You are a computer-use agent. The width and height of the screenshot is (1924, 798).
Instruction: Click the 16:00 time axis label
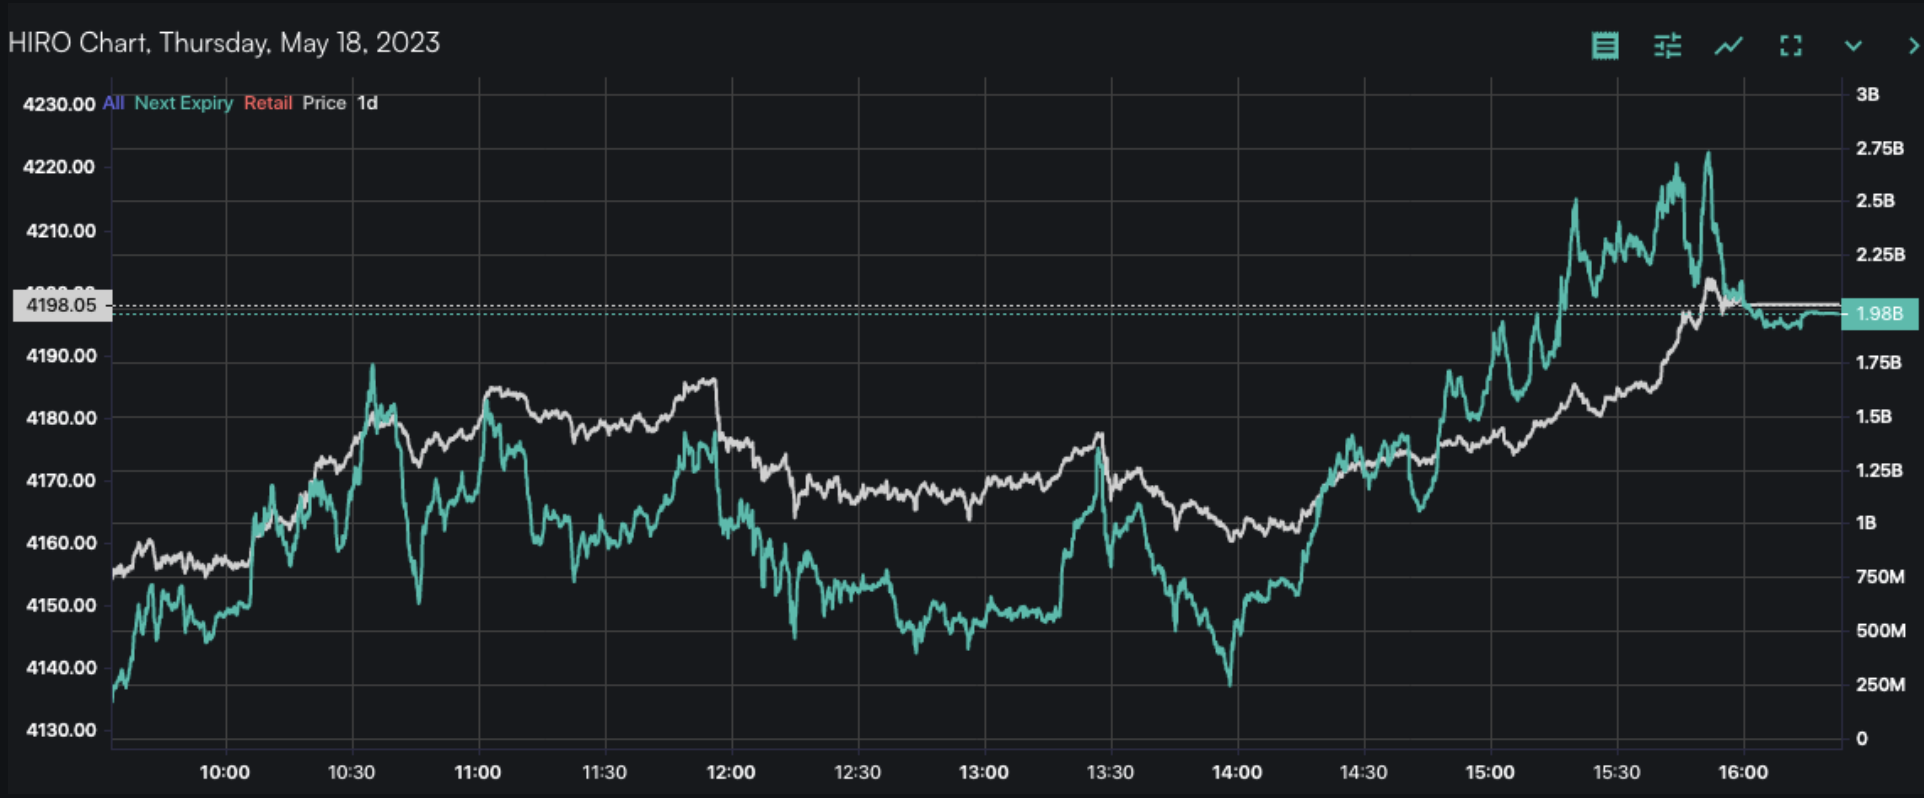(x=1743, y=772)
